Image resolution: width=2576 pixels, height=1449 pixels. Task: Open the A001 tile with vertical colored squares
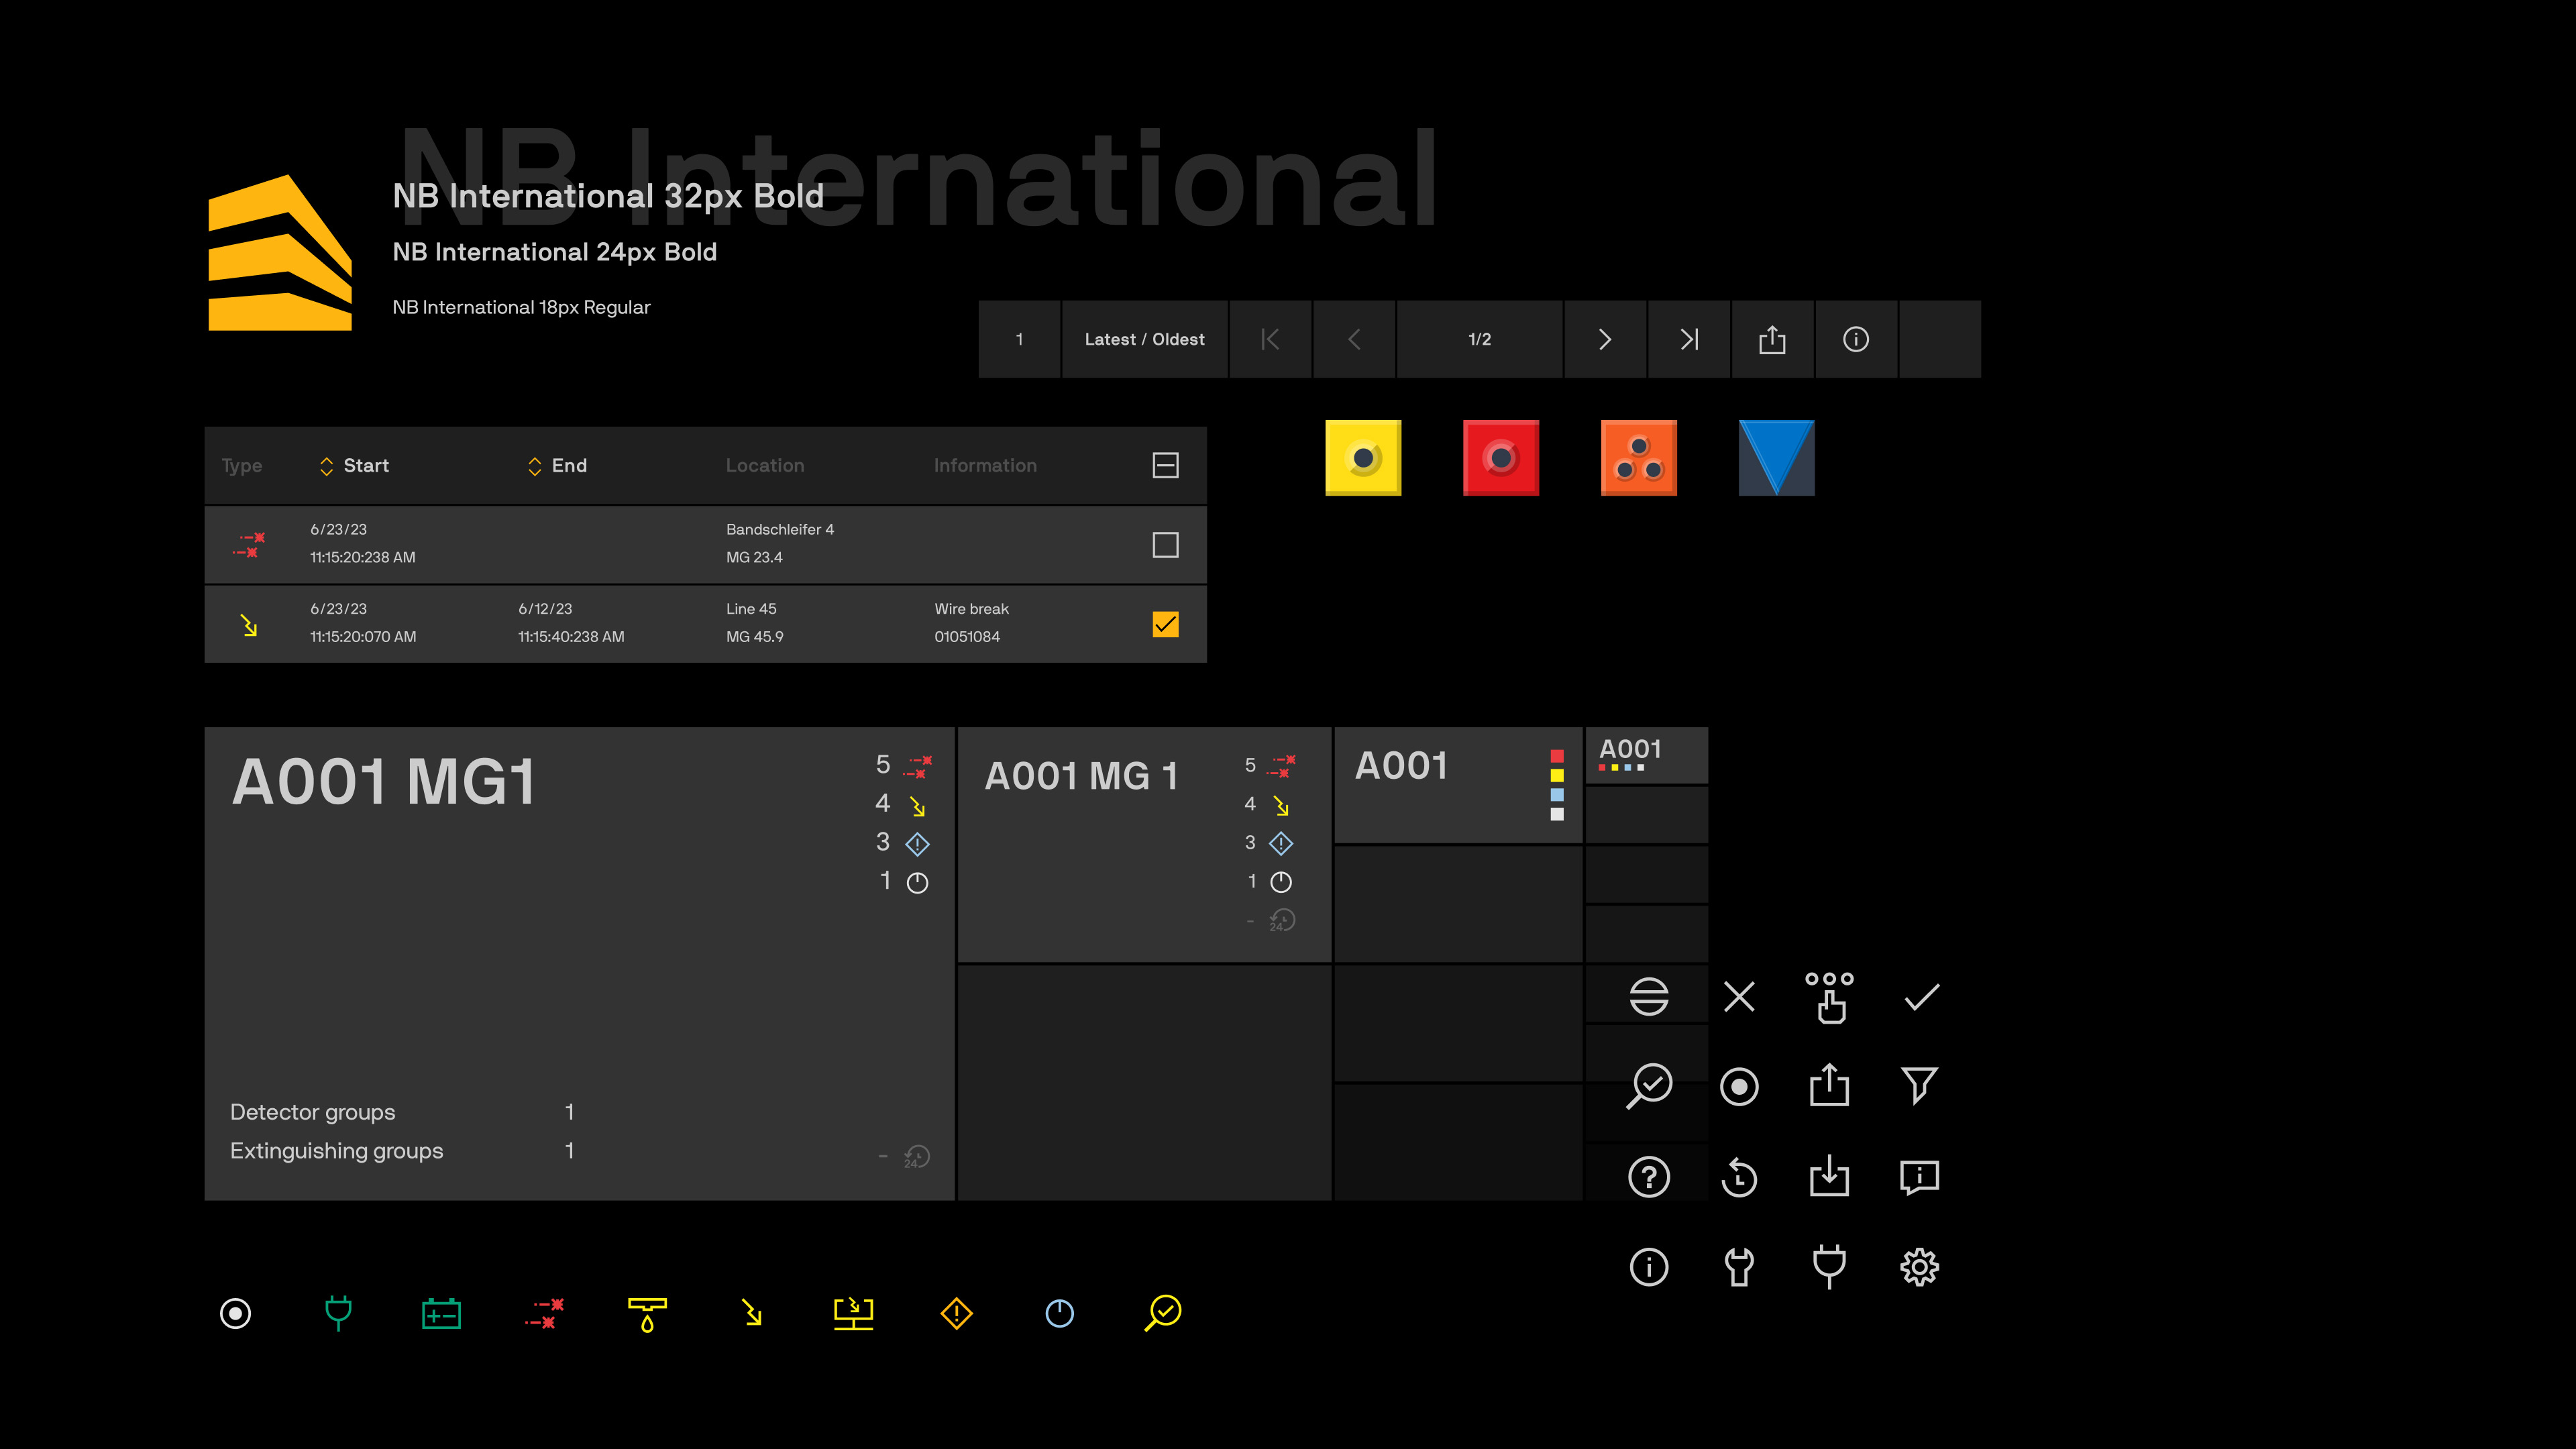point(1458,785)
